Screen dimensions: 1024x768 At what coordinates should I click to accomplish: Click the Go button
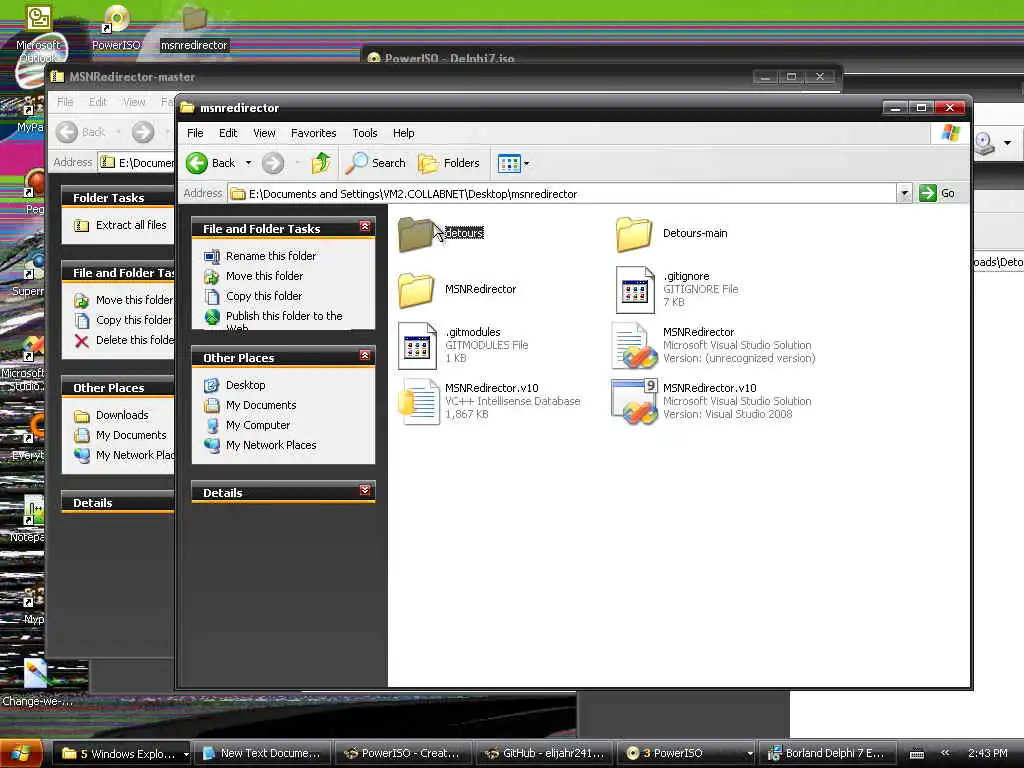[x=937, y=193]
